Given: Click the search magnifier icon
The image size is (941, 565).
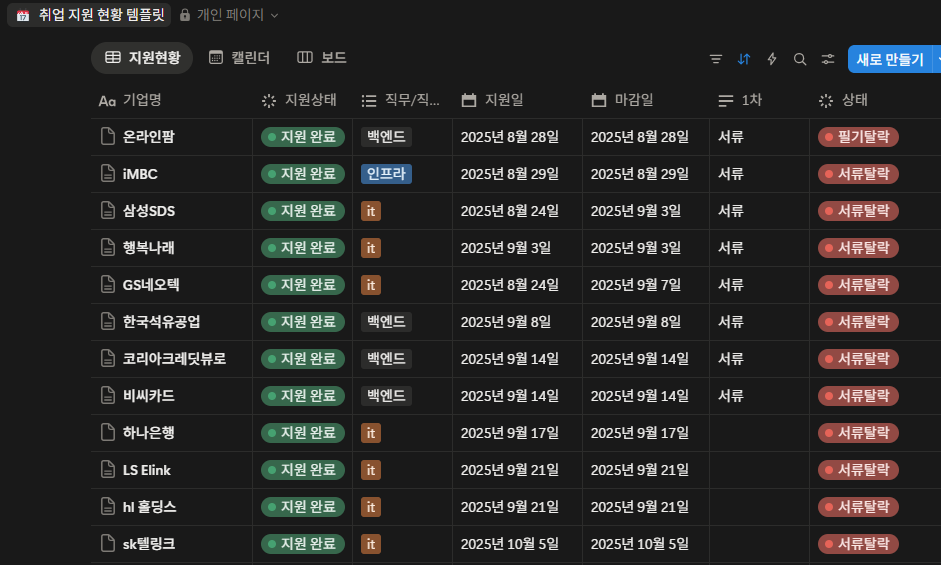Looking at the screenshot, I should 799,59.
